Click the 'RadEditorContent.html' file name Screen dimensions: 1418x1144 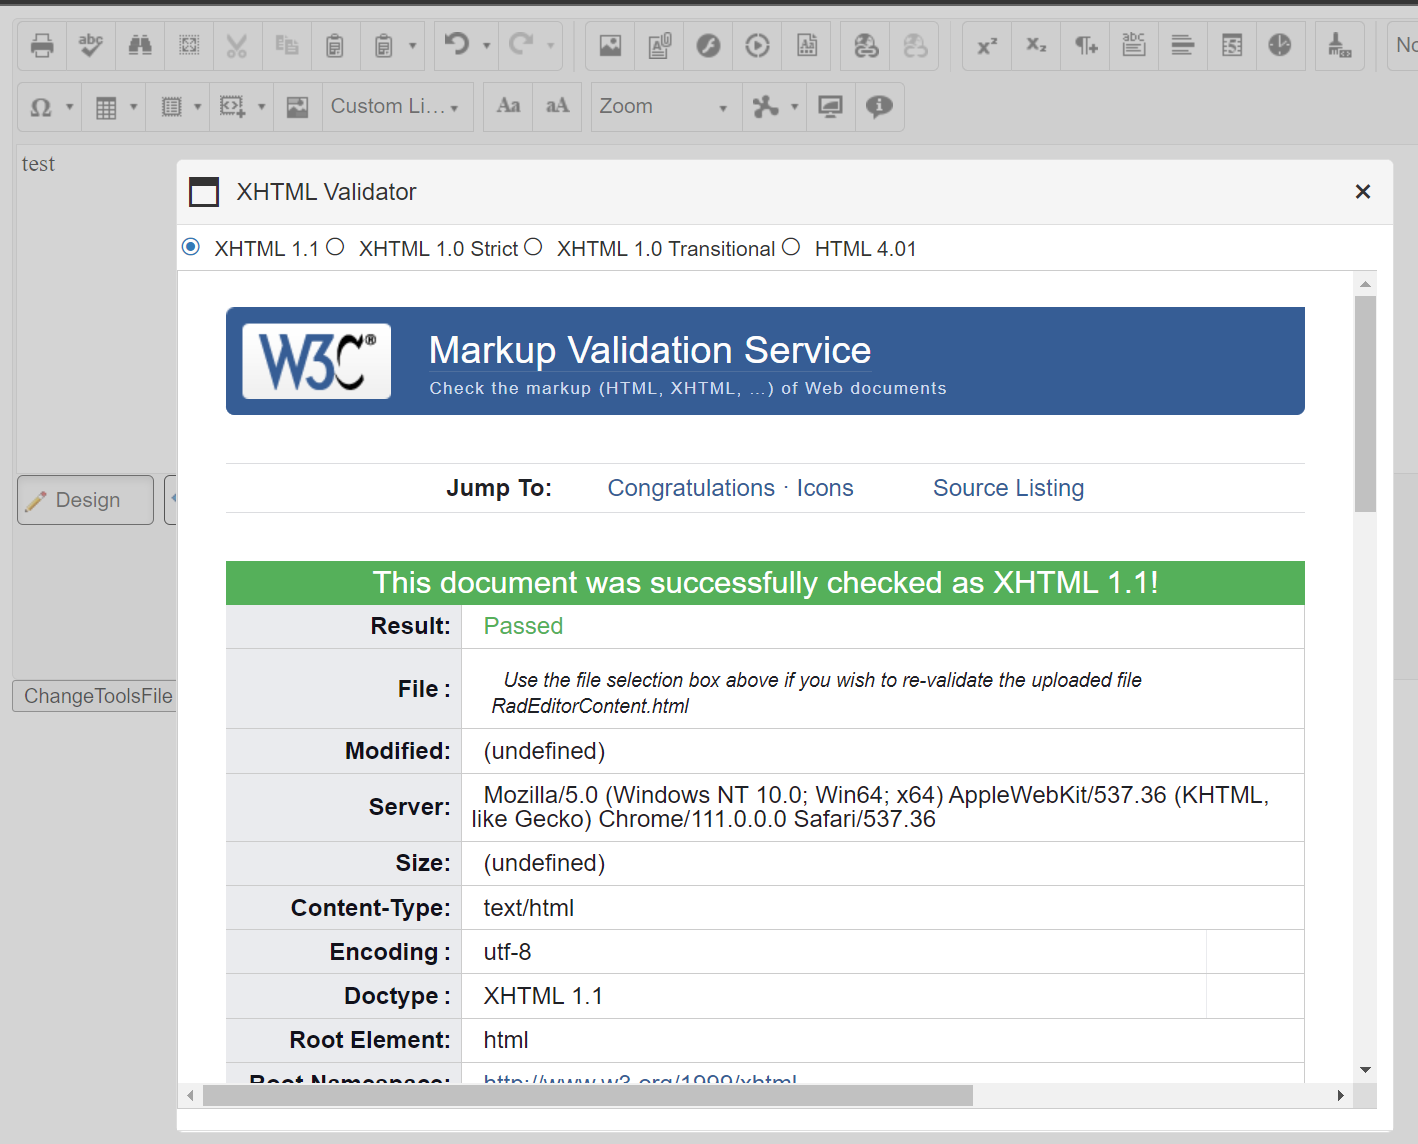coord(590,706)
